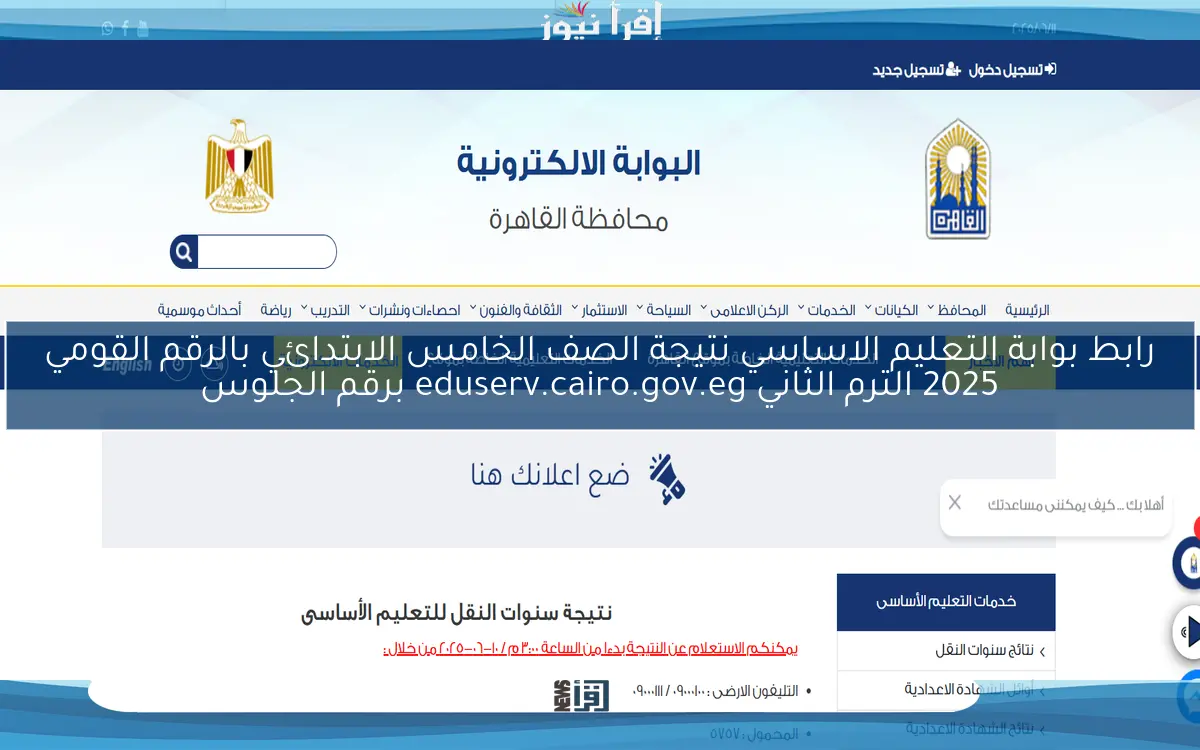Expand the الكيانات menu chevron
Viewport: 1200px width, 750px height.
pos(868,308)
